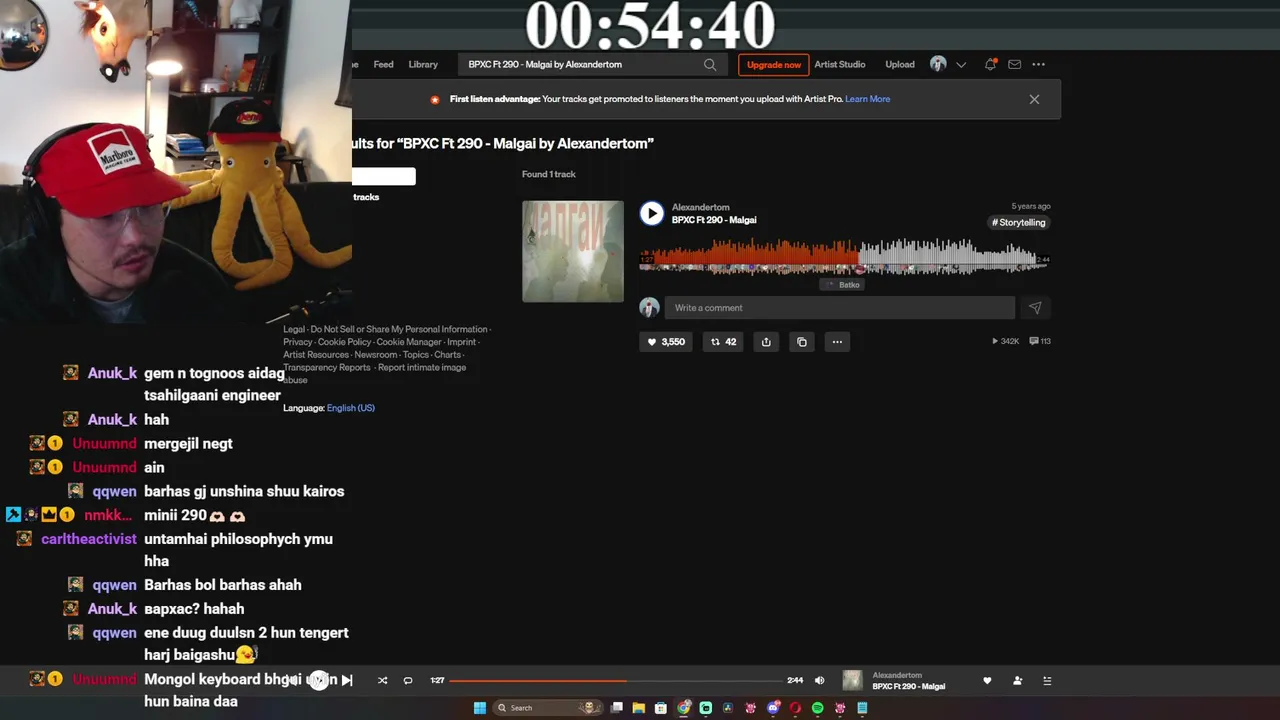This screenshot has width=1280, height=720.
Task: Open More options on the Malgai track
Action: [x=838, y=342]
